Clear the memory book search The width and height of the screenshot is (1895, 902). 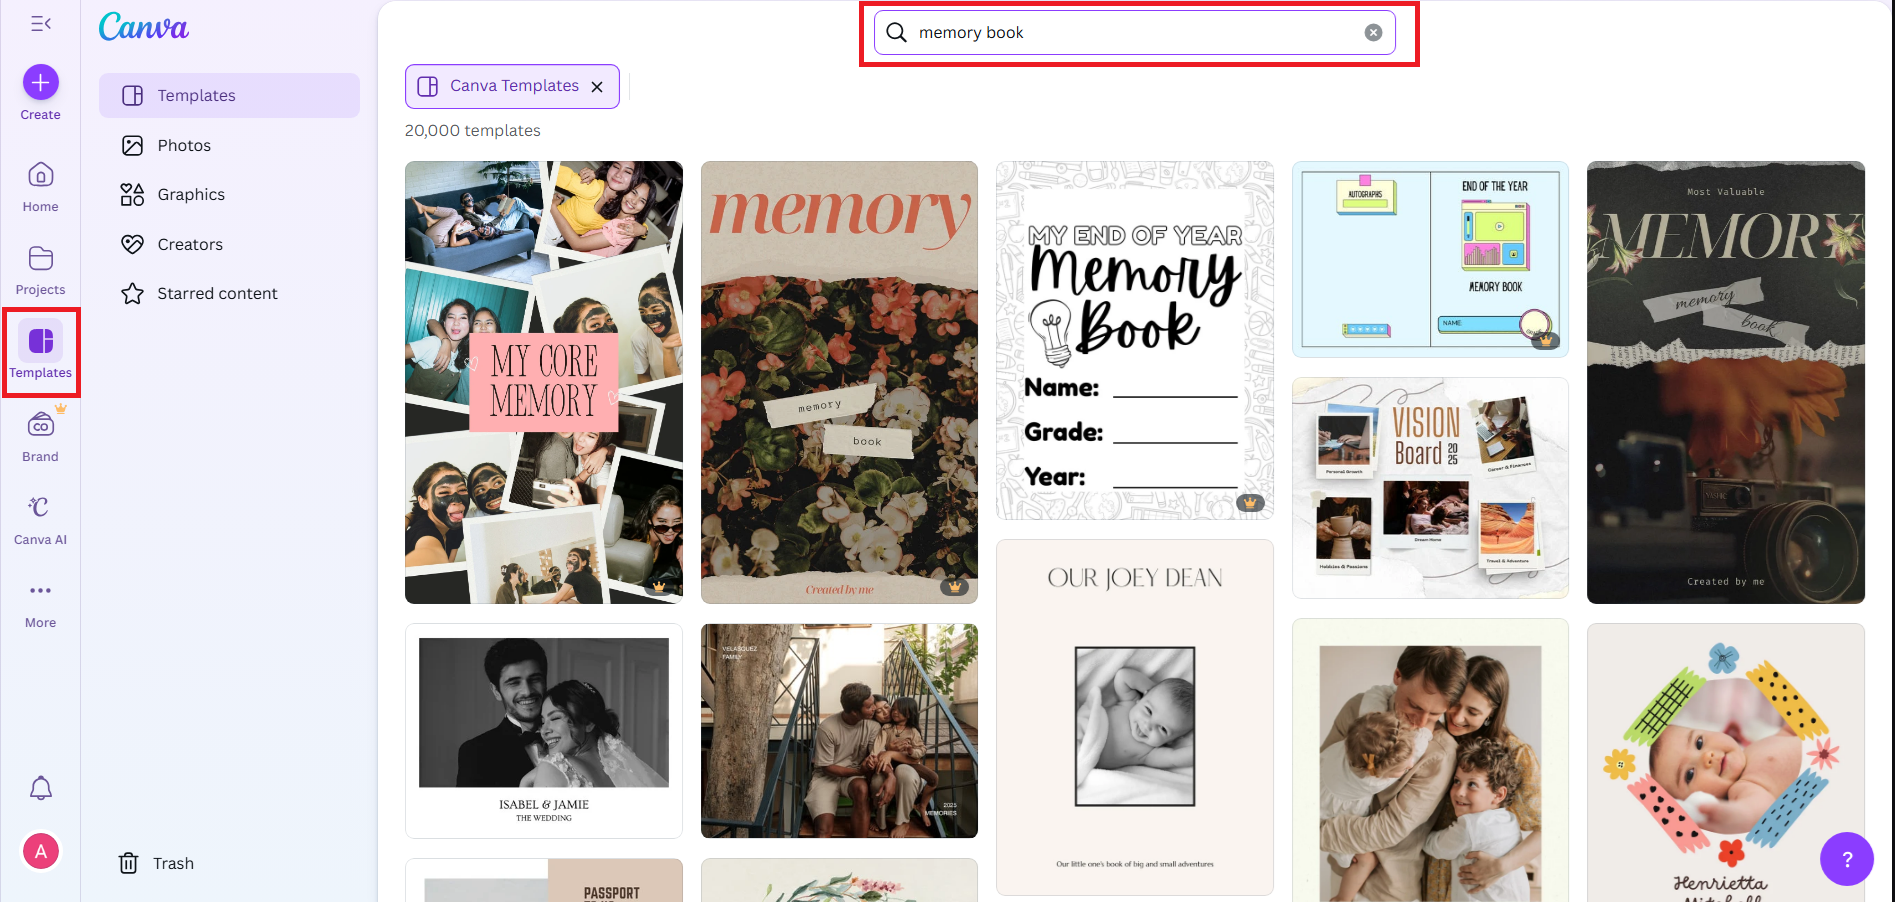[x=1372, y=32]
